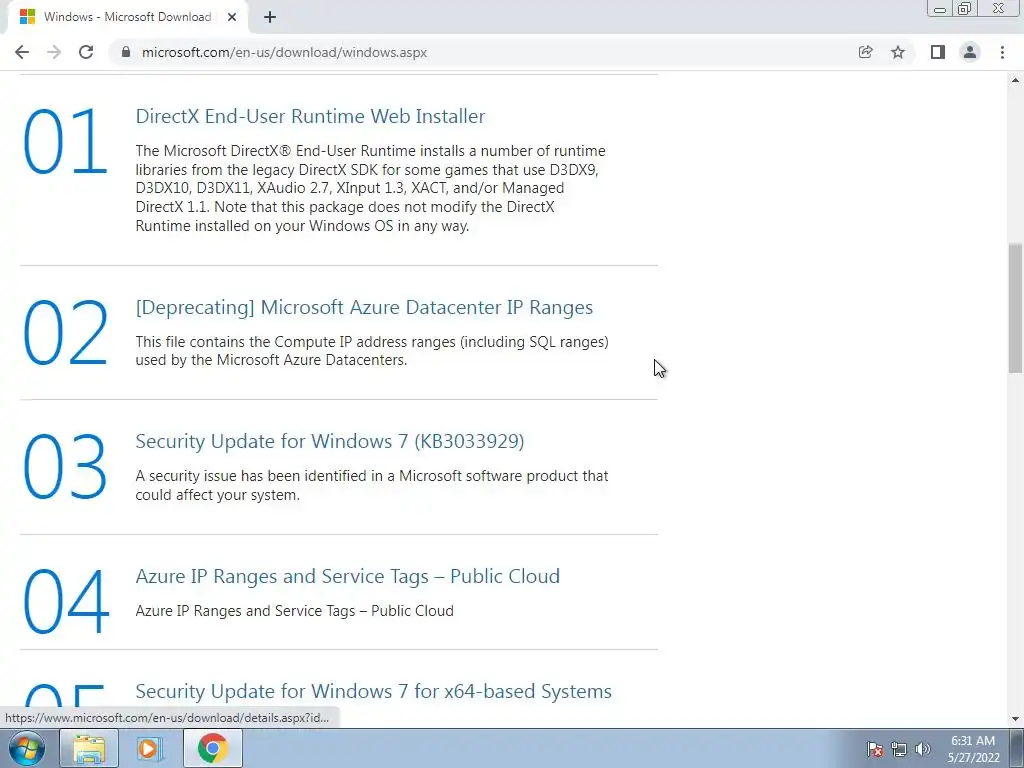The image size is (1024, 768).
Task: Reload the Microsoft download page
Action: click(86, 52)
